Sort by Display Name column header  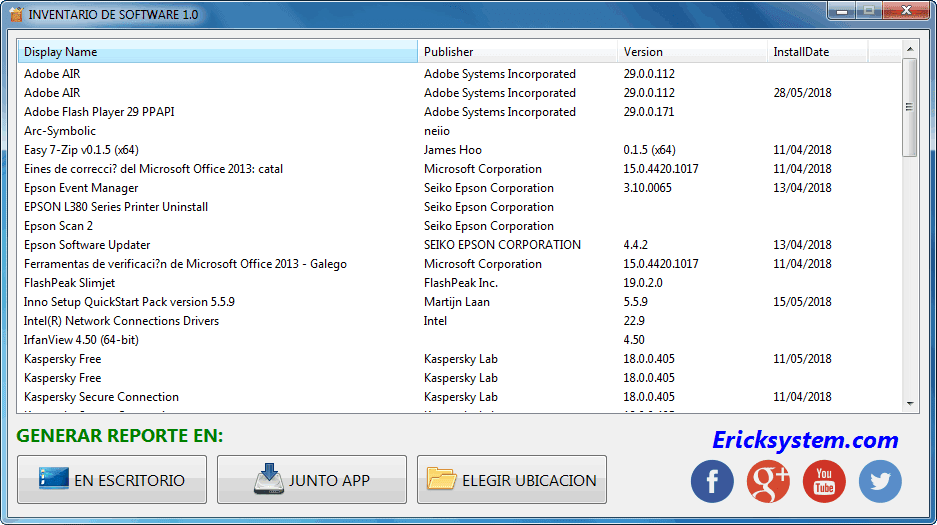[x=218, y=52]
